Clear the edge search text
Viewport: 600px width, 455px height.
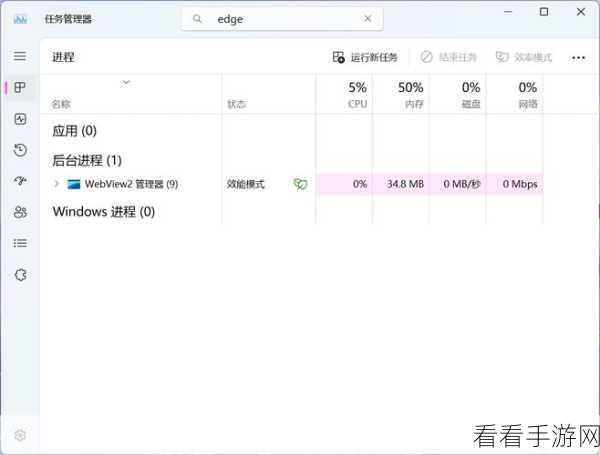tap(368, 18)
